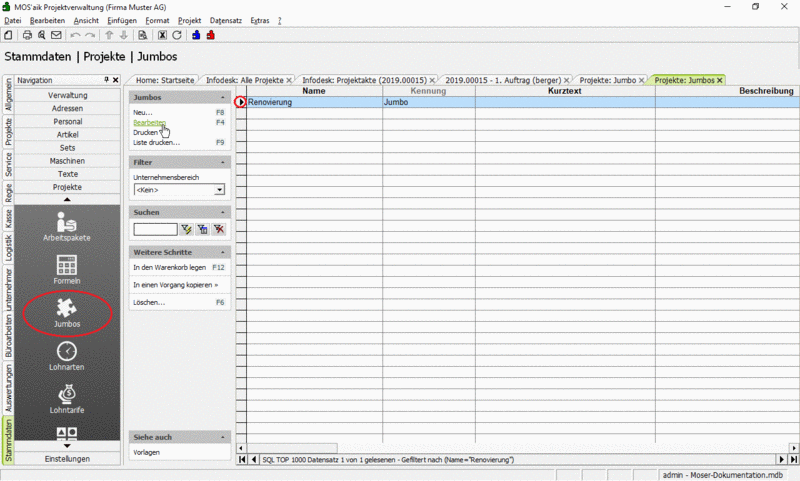Apply the search filter lightning icon
This screenshot has width=800, height=481.
tap(186, 230)
